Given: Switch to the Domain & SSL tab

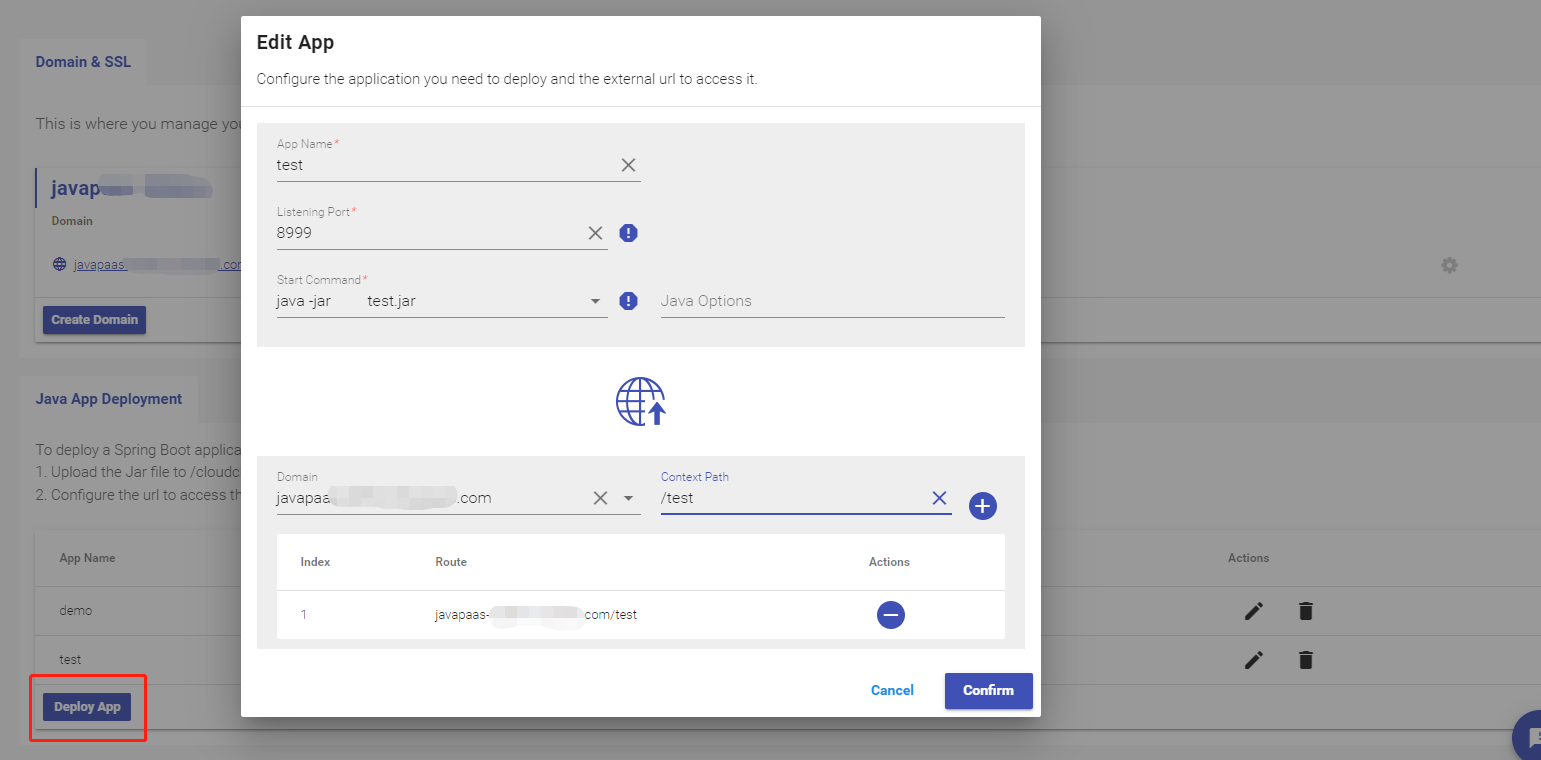Looking at the screenshot, I should (x=83, y=61).
